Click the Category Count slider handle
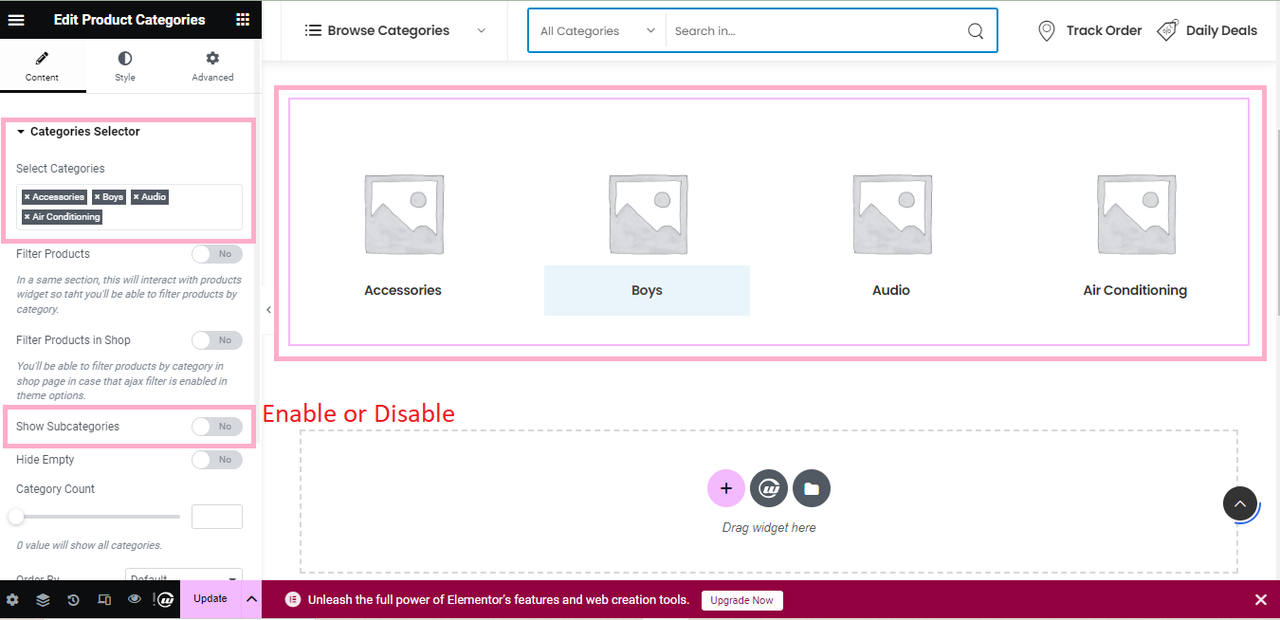This screenshot has height=620, width=1280. 16,517
